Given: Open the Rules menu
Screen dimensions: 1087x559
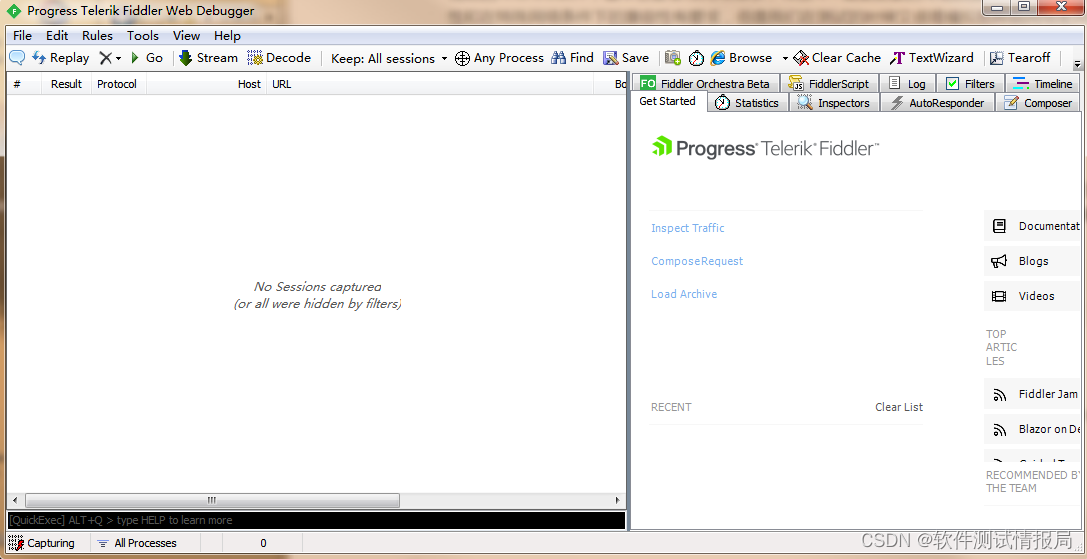Looking at the screenshot, I should (97, 35).
